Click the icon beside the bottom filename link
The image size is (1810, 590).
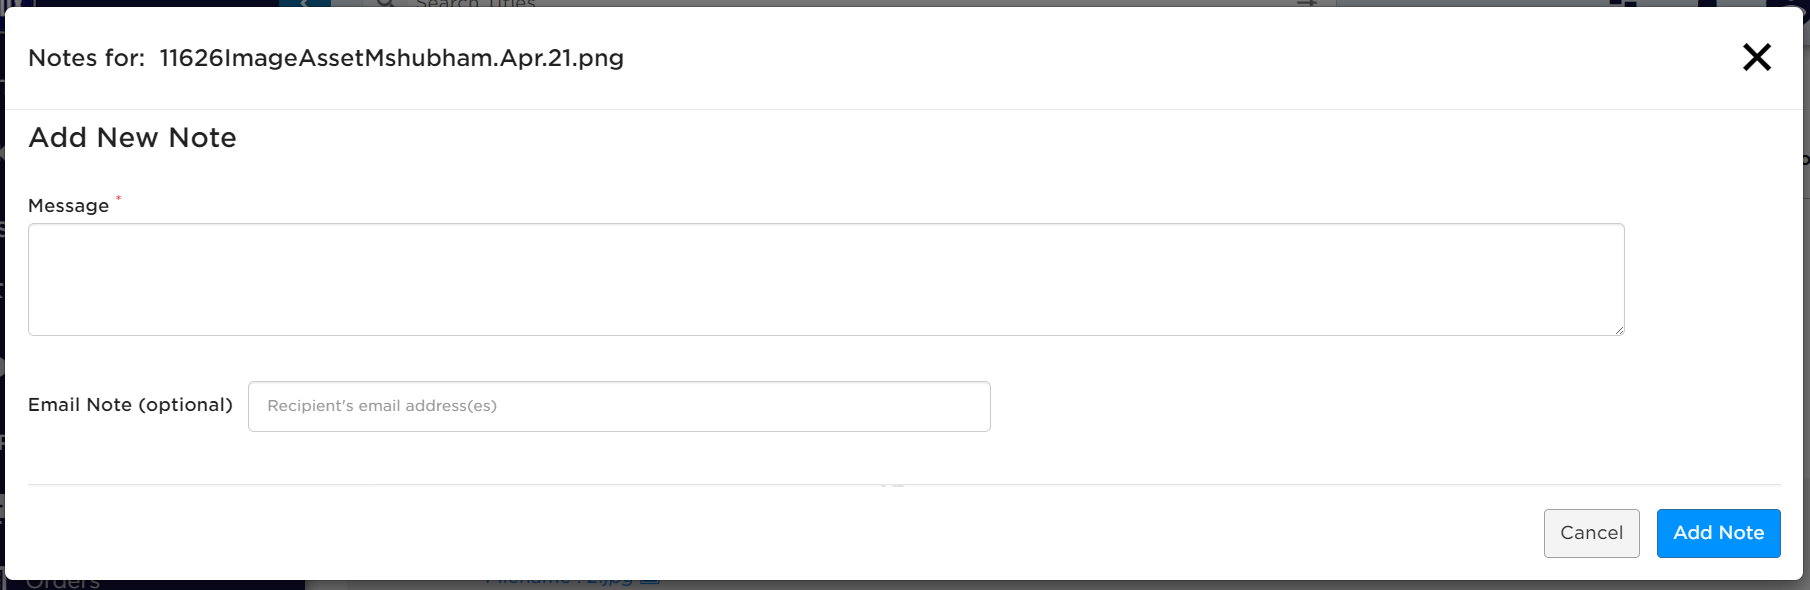[x=650, y=581]
